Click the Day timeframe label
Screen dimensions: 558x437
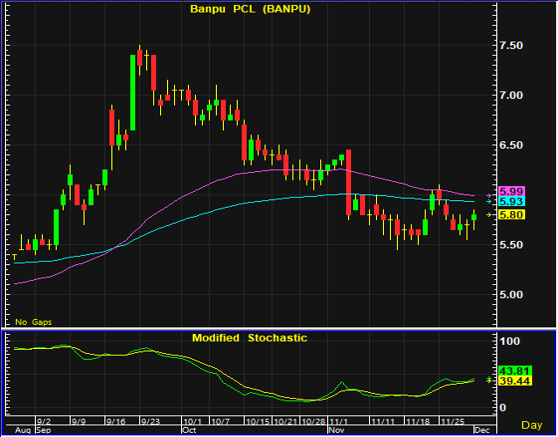pos(532,425)
